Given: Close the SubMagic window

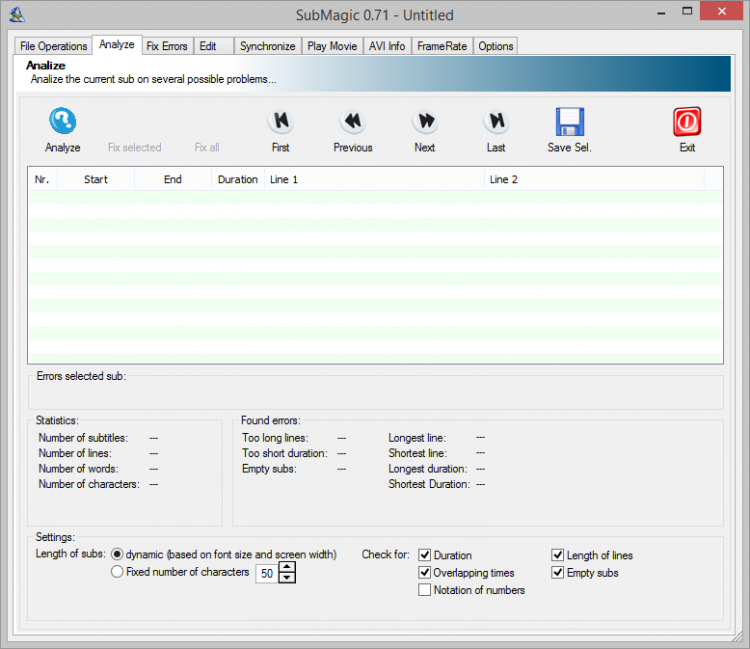Looking at the screenshot, I should [722, 11].
